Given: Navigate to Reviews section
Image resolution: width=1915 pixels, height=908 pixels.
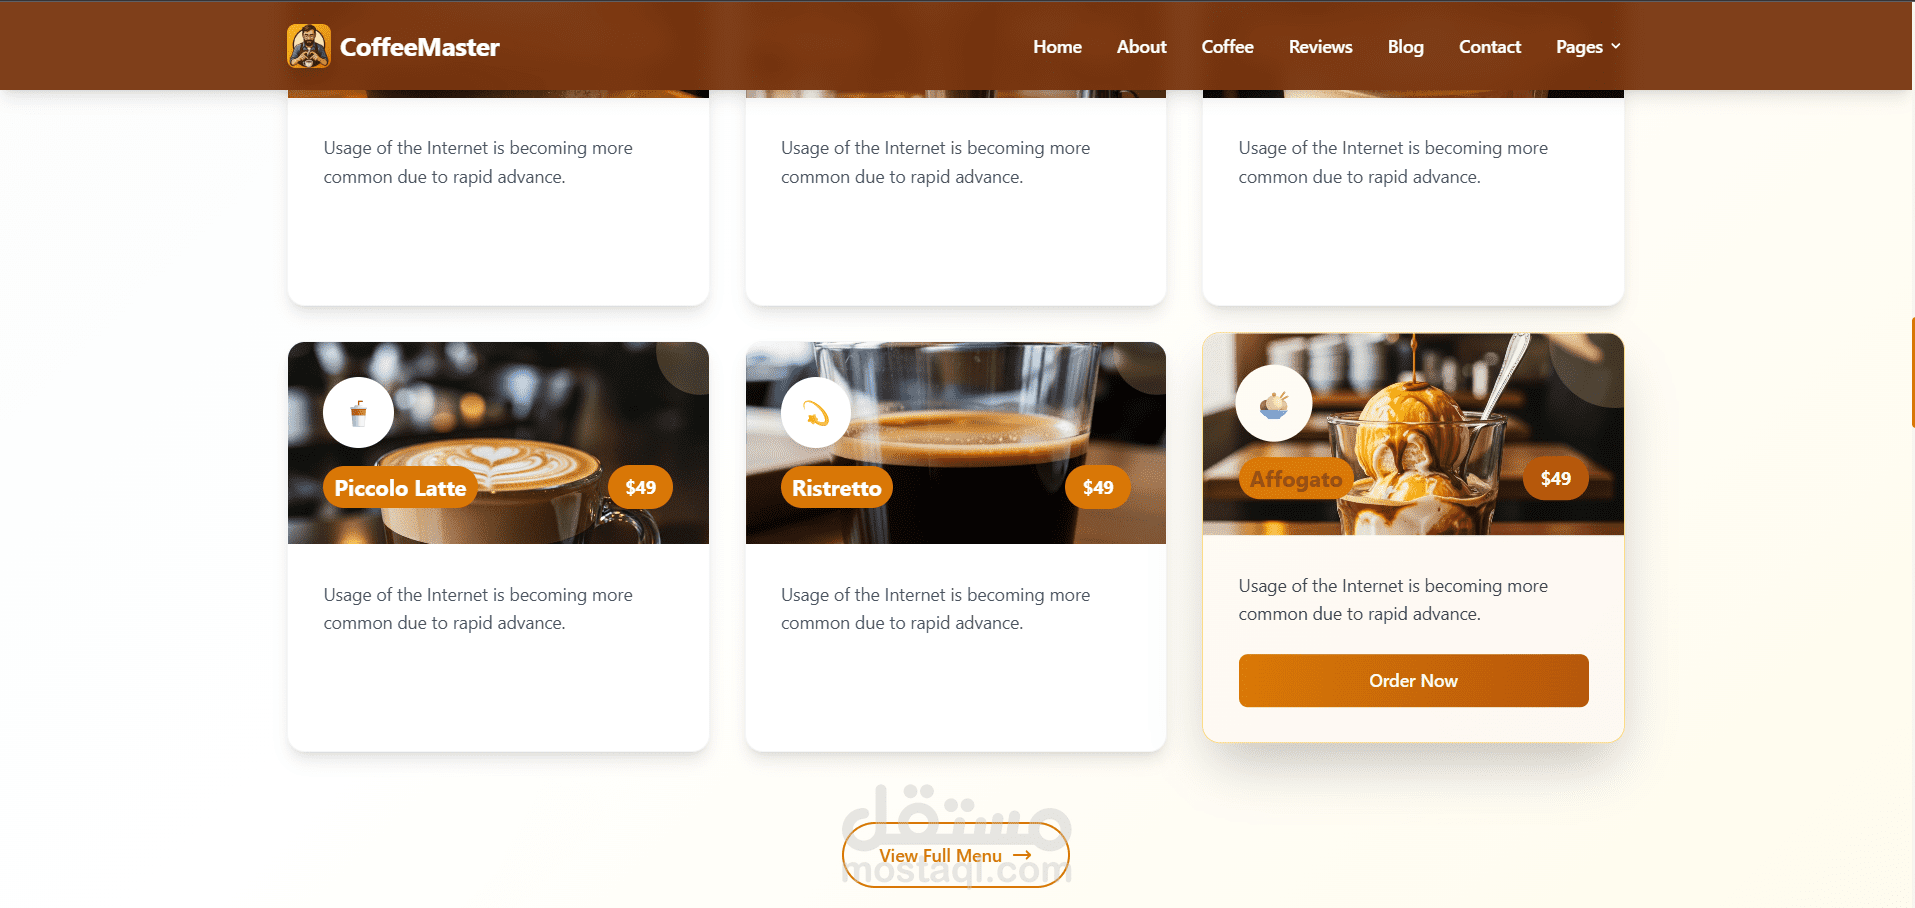Looking at the screenshot, I should point(1320,47).
